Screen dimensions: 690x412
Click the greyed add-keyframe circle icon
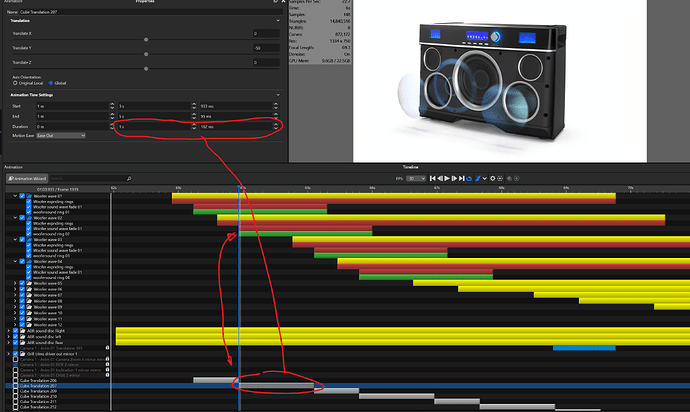[517, 178]
